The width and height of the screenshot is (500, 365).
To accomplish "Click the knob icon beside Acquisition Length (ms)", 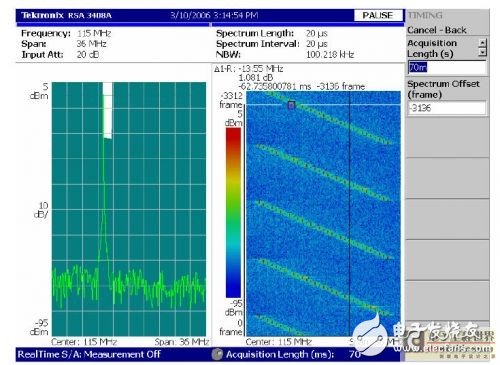I will 217,354.
